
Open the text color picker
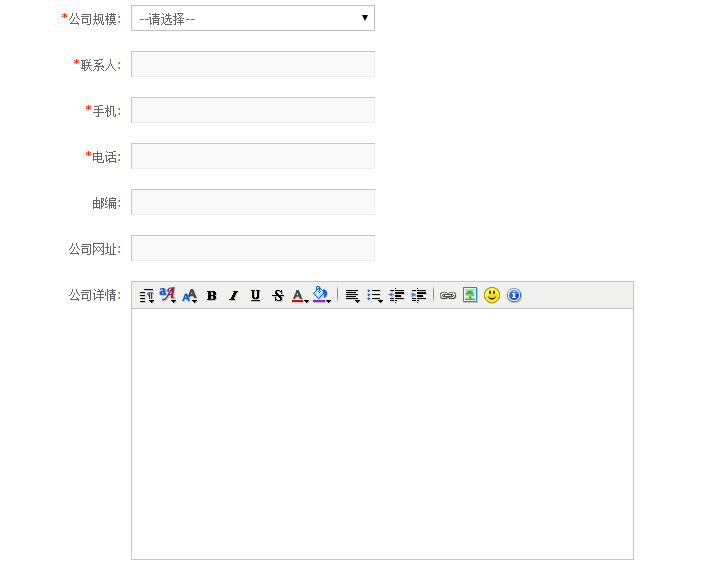pos(300,295)
